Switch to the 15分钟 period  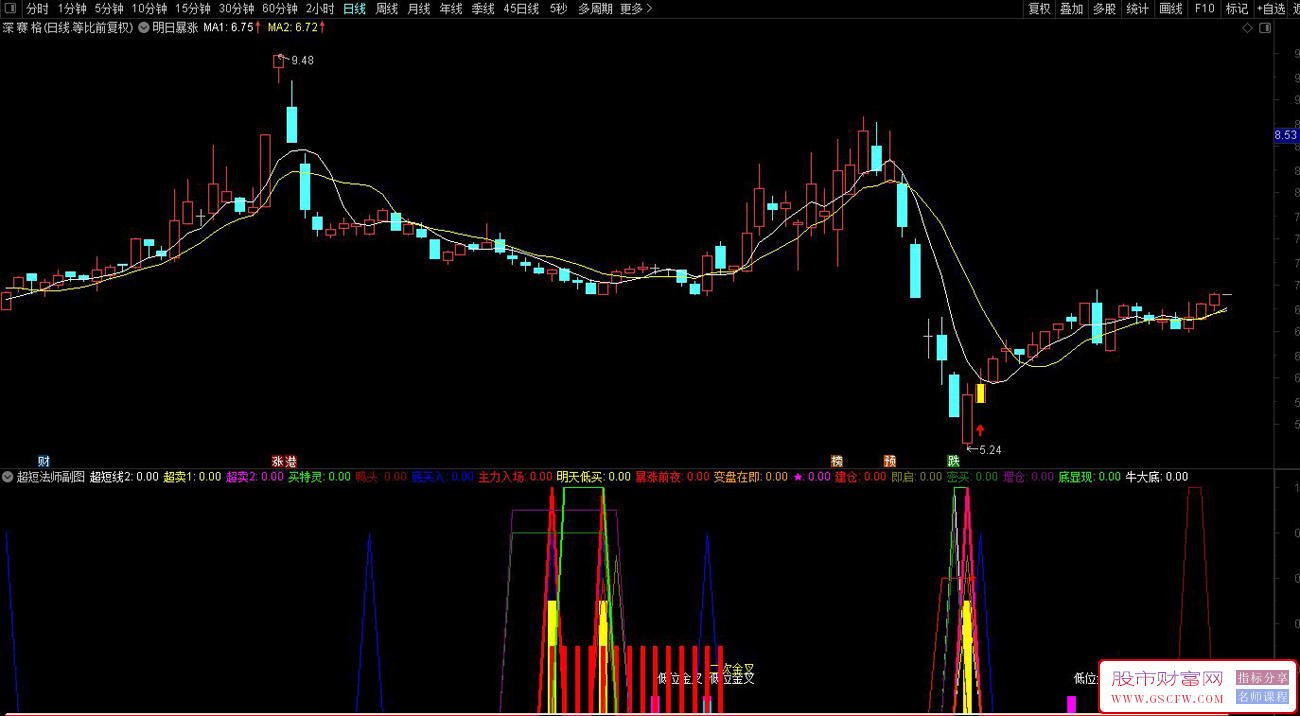click(x=193, y=9)
